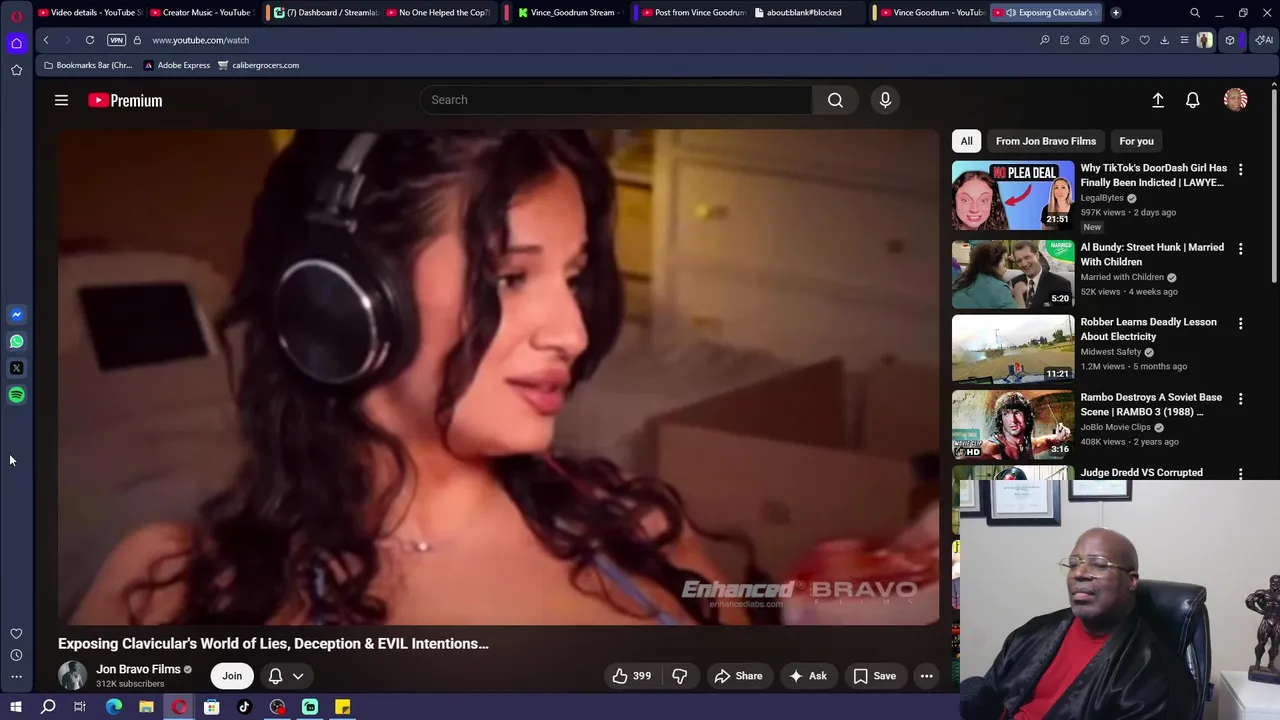Switch to 'Creator Music - YouTube' tab
The image size is (1280, 720).
(203, 13)
